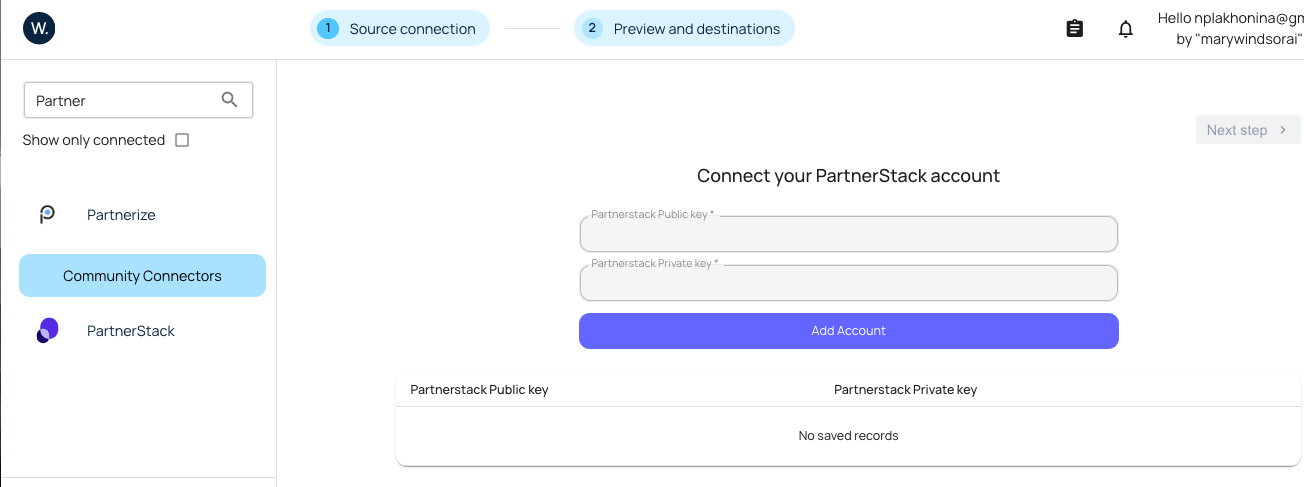
Task: Open the Hello nplakhonina user account
Action: 1230,28
